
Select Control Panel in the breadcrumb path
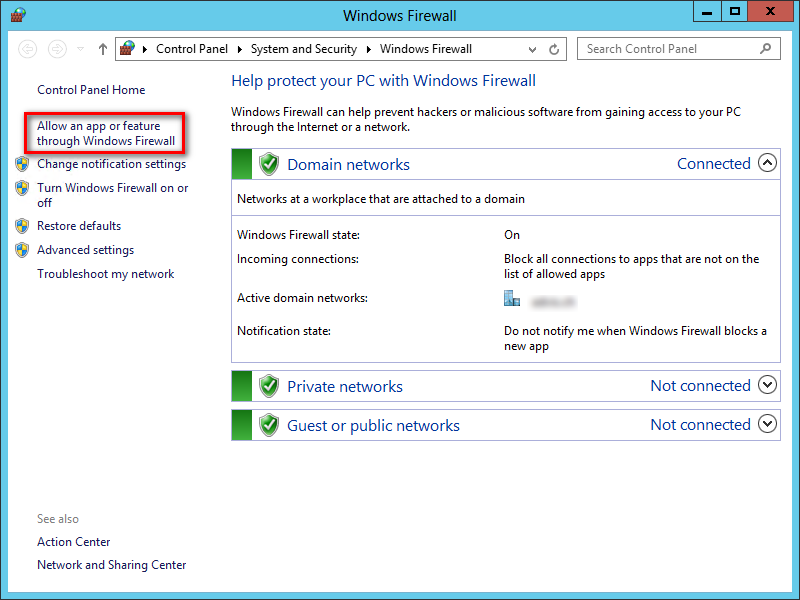192,48
